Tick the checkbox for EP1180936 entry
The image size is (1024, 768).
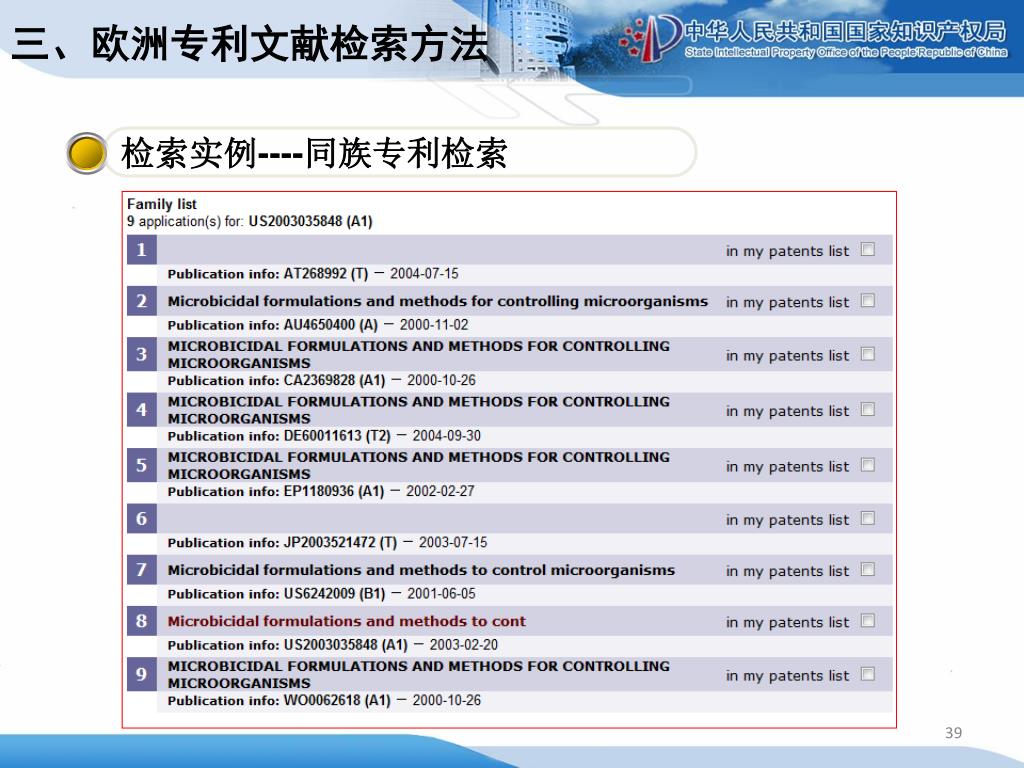tap(867, 465)
